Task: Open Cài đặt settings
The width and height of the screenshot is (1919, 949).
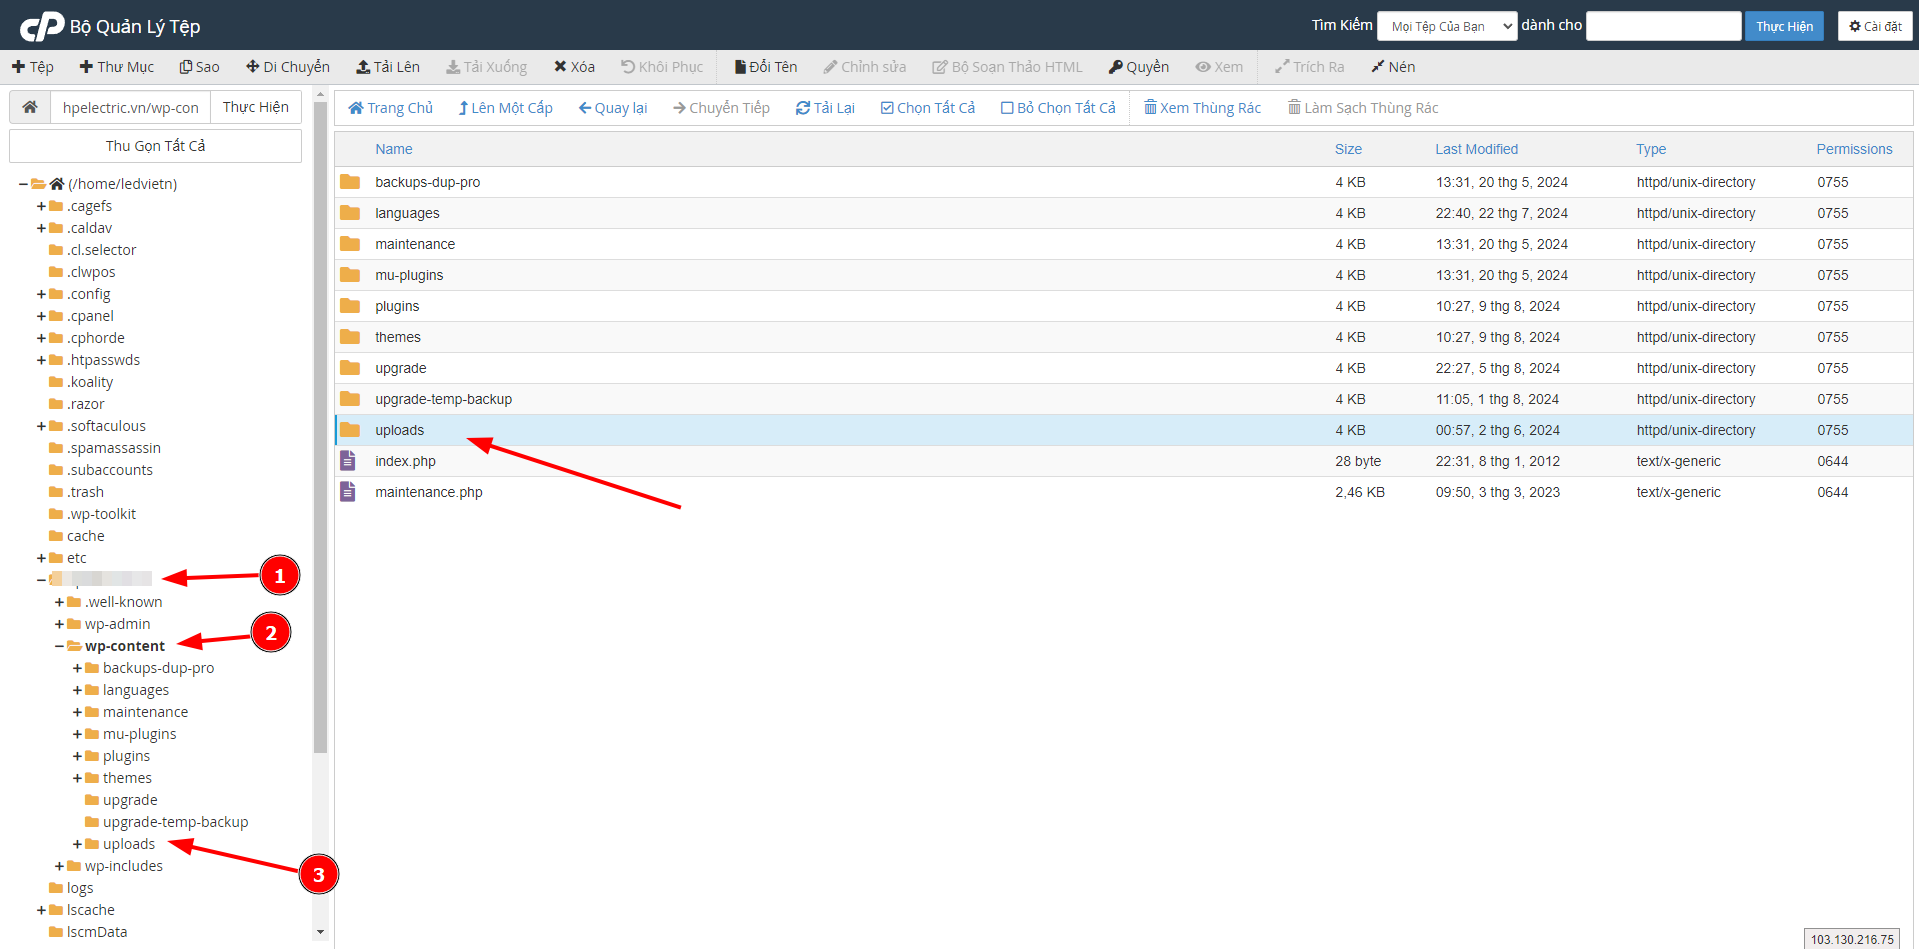Action: [1875, 26]
